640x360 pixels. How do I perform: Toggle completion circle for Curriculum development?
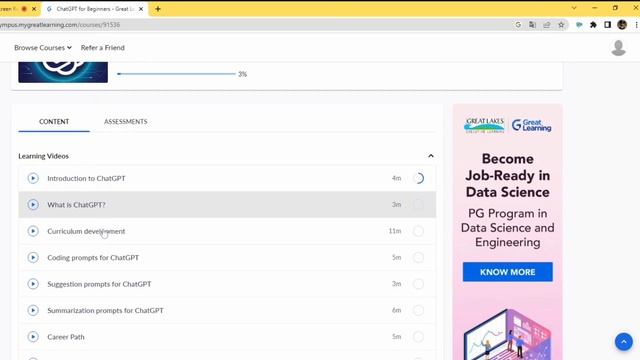click(418, 231)
